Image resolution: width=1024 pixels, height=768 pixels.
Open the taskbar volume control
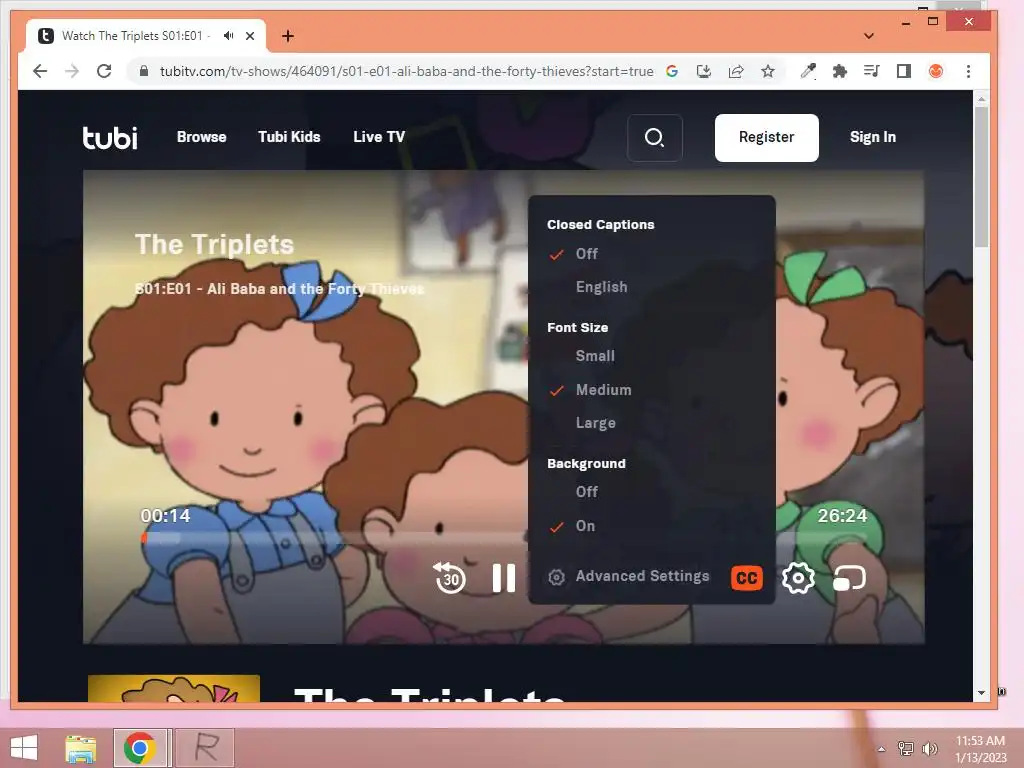click(929, 749)
